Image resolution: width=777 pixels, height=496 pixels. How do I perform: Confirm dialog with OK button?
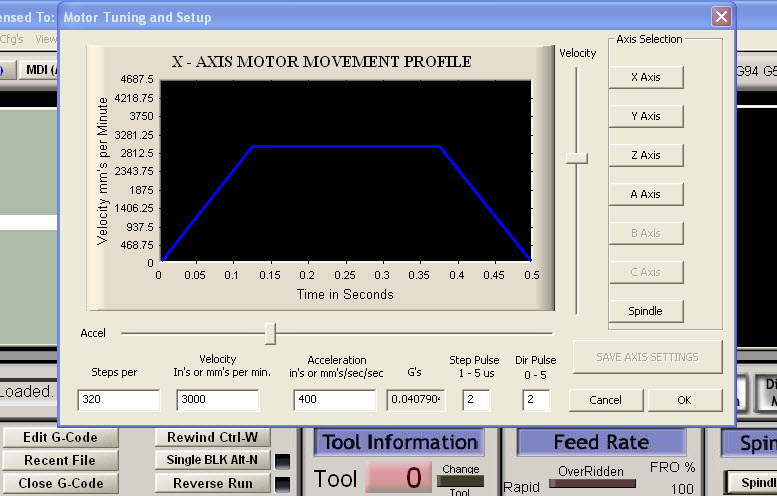point(684,400)
